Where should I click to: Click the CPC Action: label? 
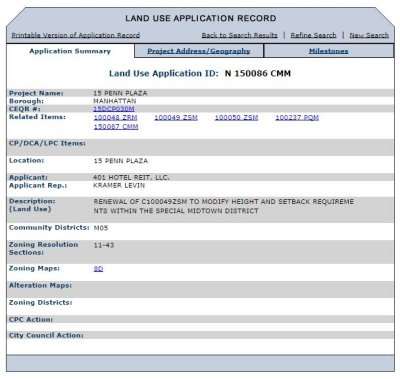tap(31, 319)
